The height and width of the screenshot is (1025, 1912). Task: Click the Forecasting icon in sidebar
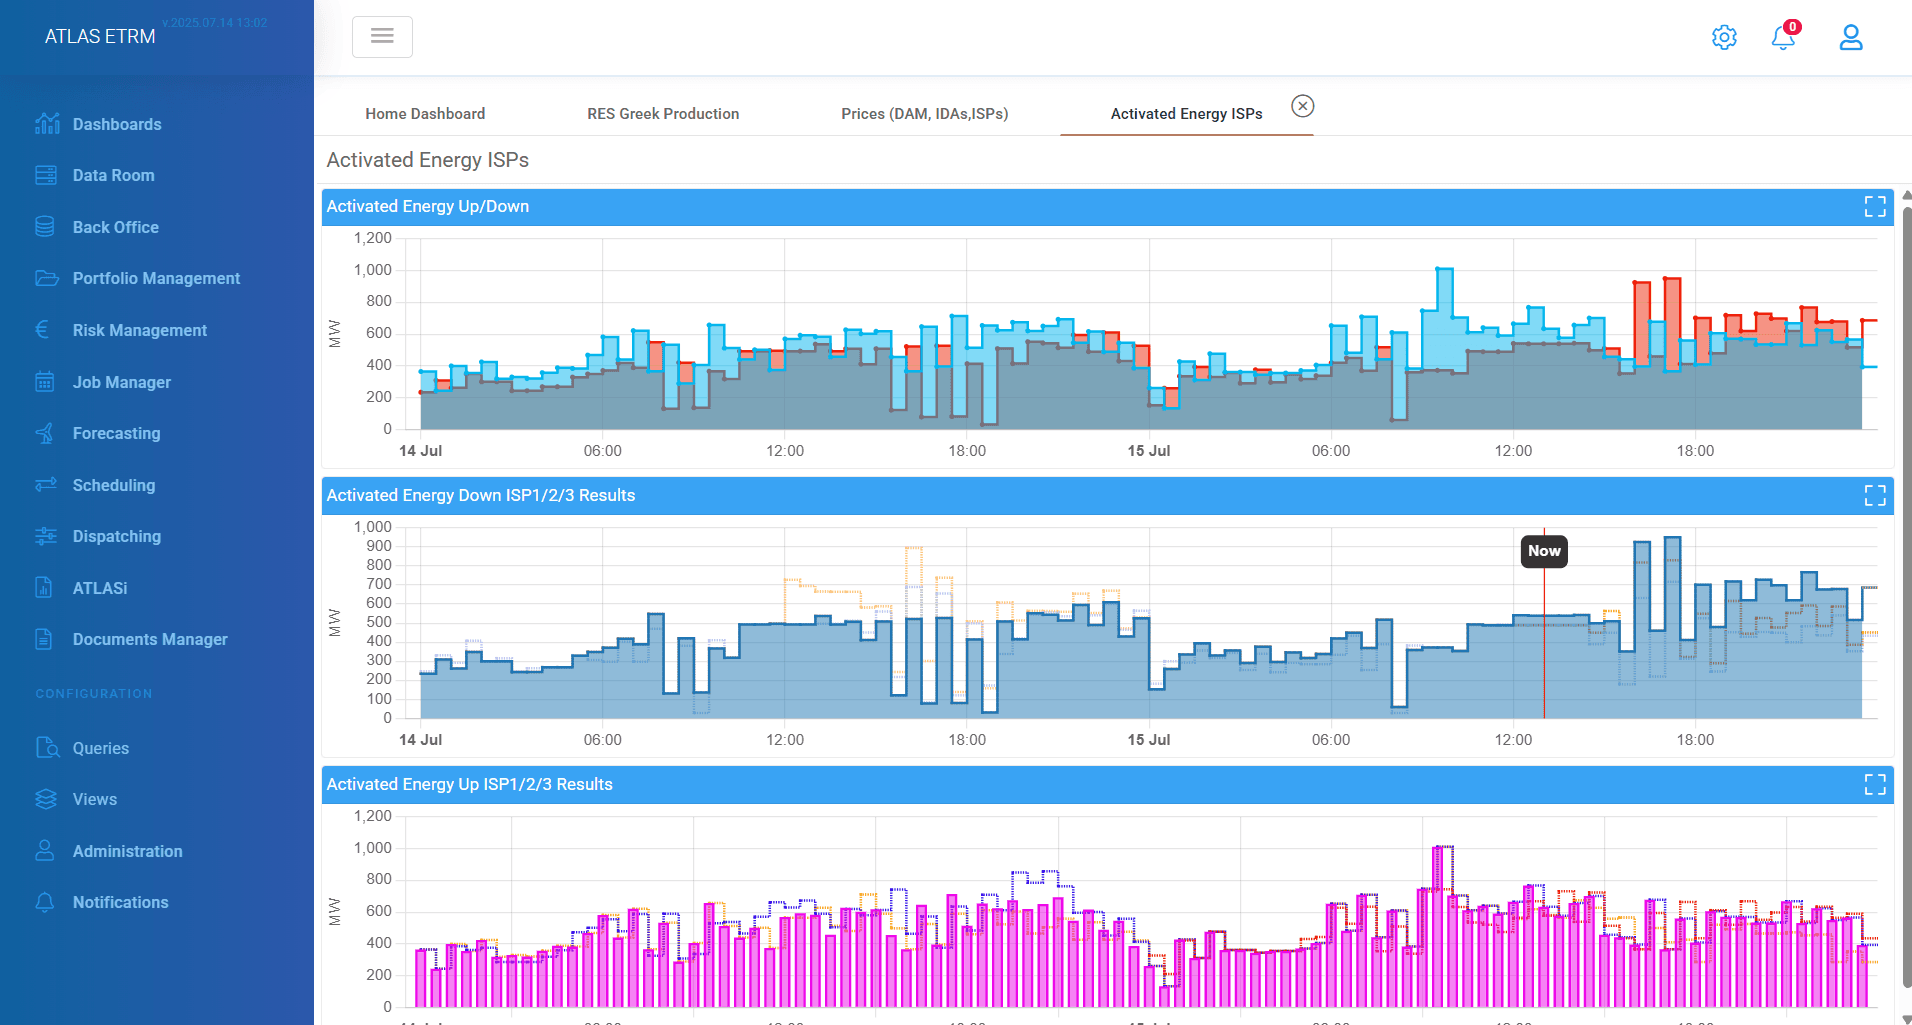[45, 433]
